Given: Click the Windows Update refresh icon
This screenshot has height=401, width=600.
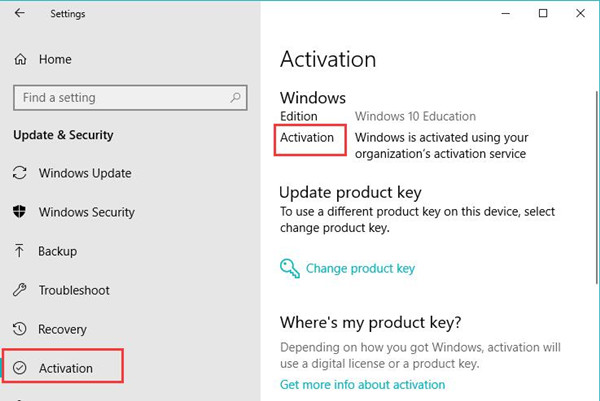Looking at the screenshot, I should 20,173.
